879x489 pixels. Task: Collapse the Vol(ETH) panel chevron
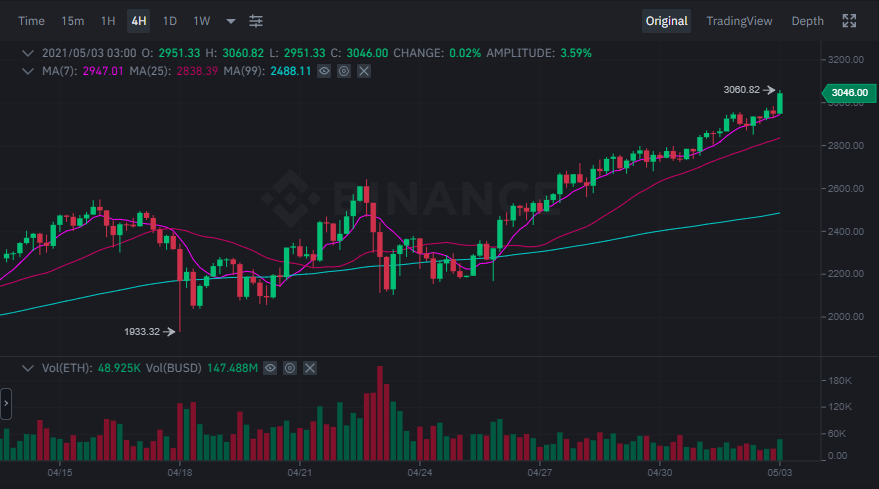27,368
